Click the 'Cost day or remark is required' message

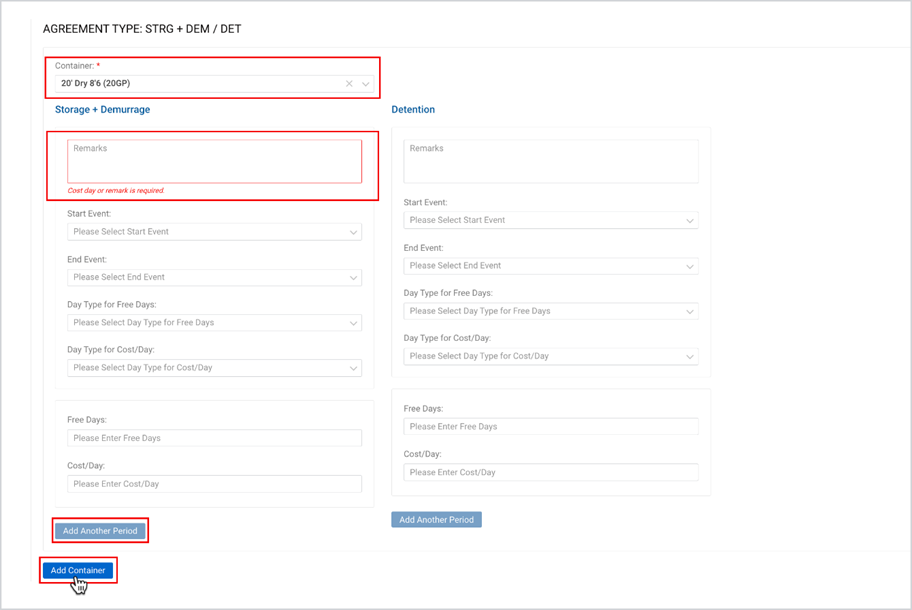pyautogui.click(x=116, y=190)
